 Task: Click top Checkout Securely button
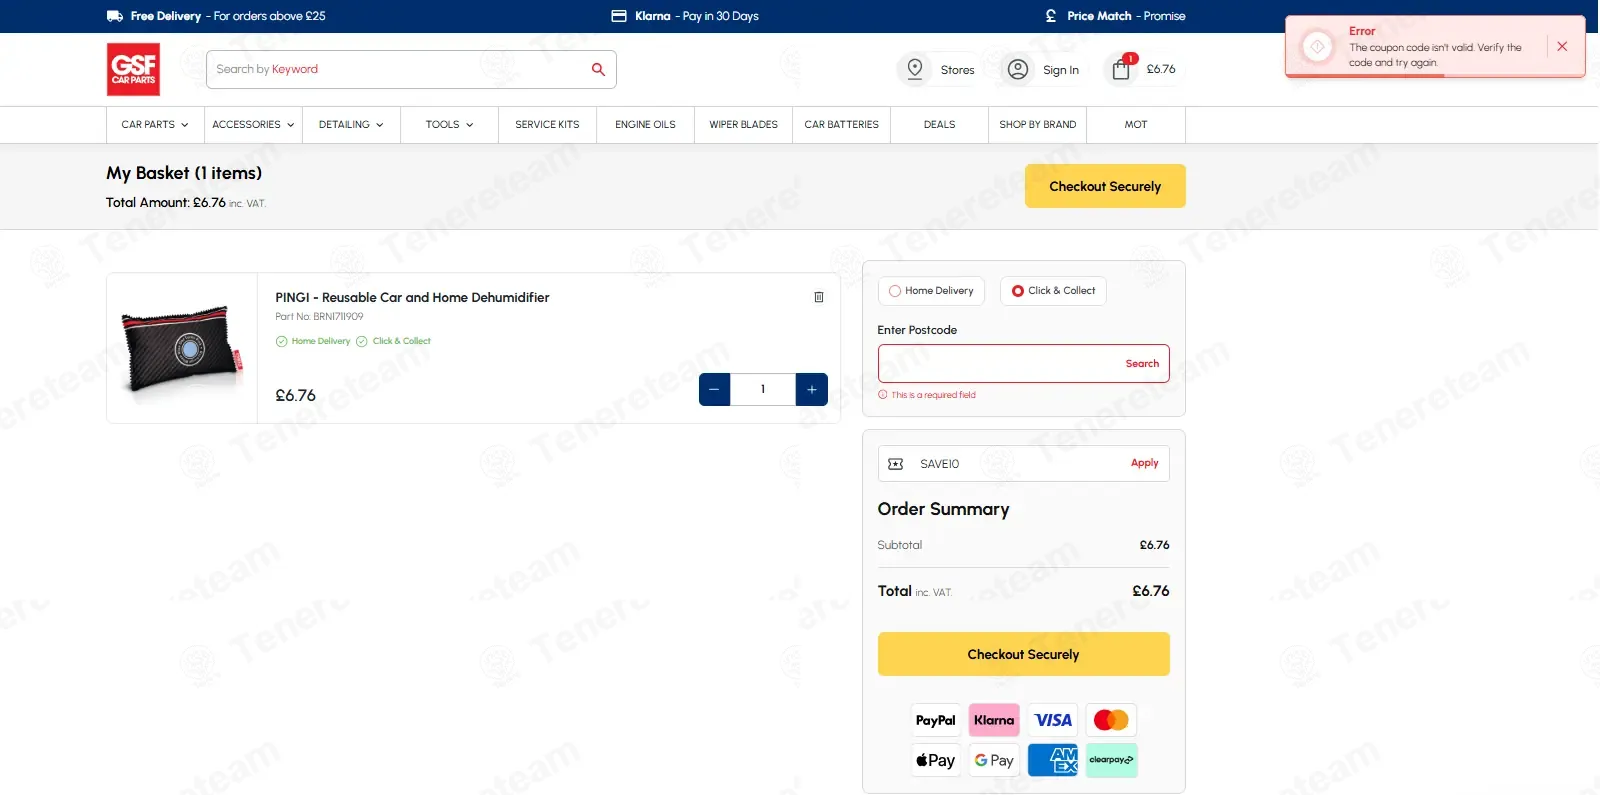pos(1105,186)
